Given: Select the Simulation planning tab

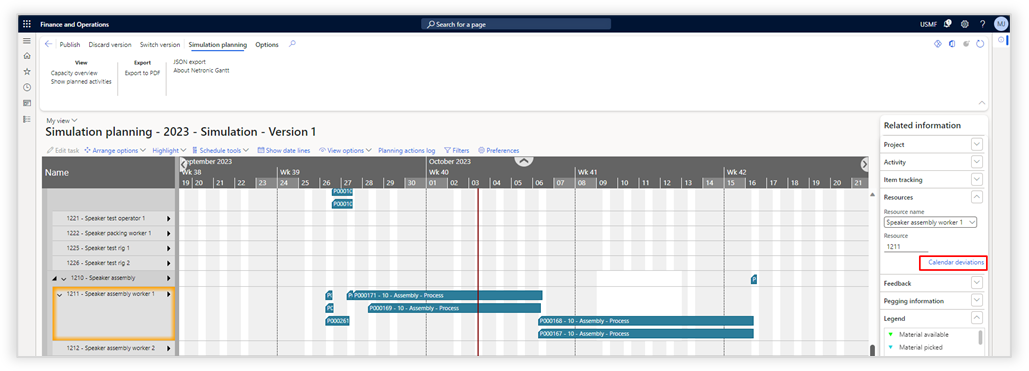Looking at the screenshot, I should [218, 45].
